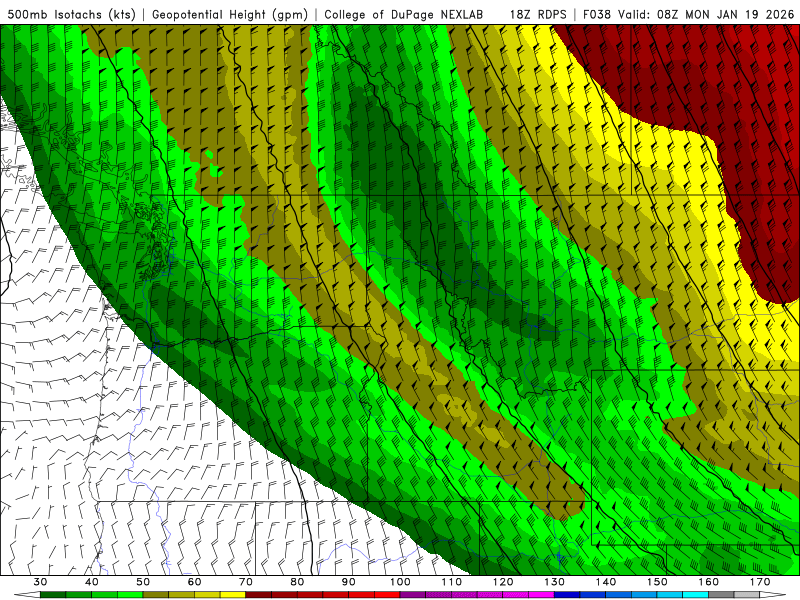Viewport: 800px width, 600px height.
Task: Click the 'Geopotential Height (gpm)' header text
Action: tap(230, 14)
